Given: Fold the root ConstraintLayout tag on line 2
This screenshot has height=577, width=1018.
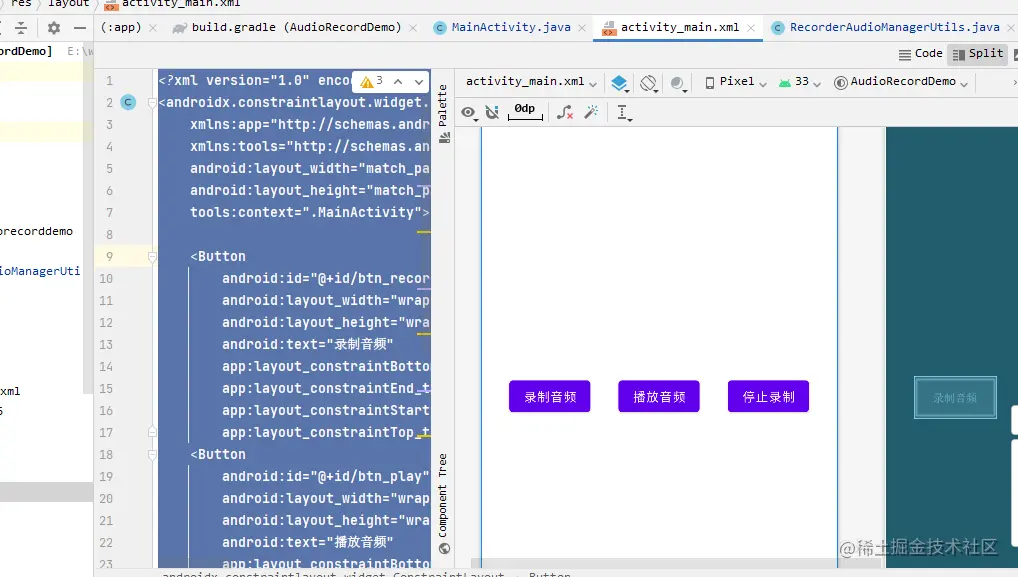Looking at the screenshot, I should click(x=152, y=103).
